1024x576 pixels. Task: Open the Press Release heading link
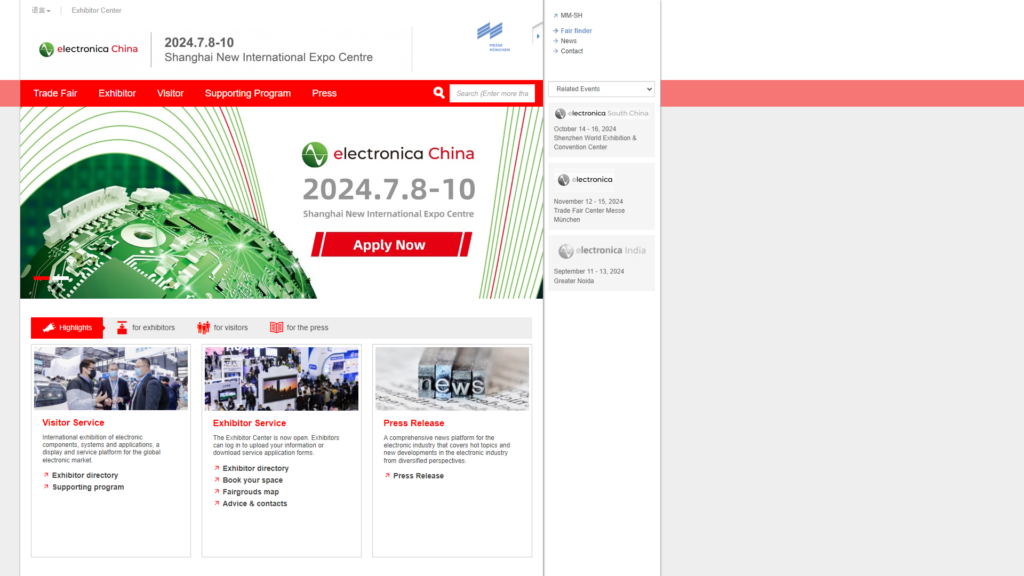click(413, 423)
